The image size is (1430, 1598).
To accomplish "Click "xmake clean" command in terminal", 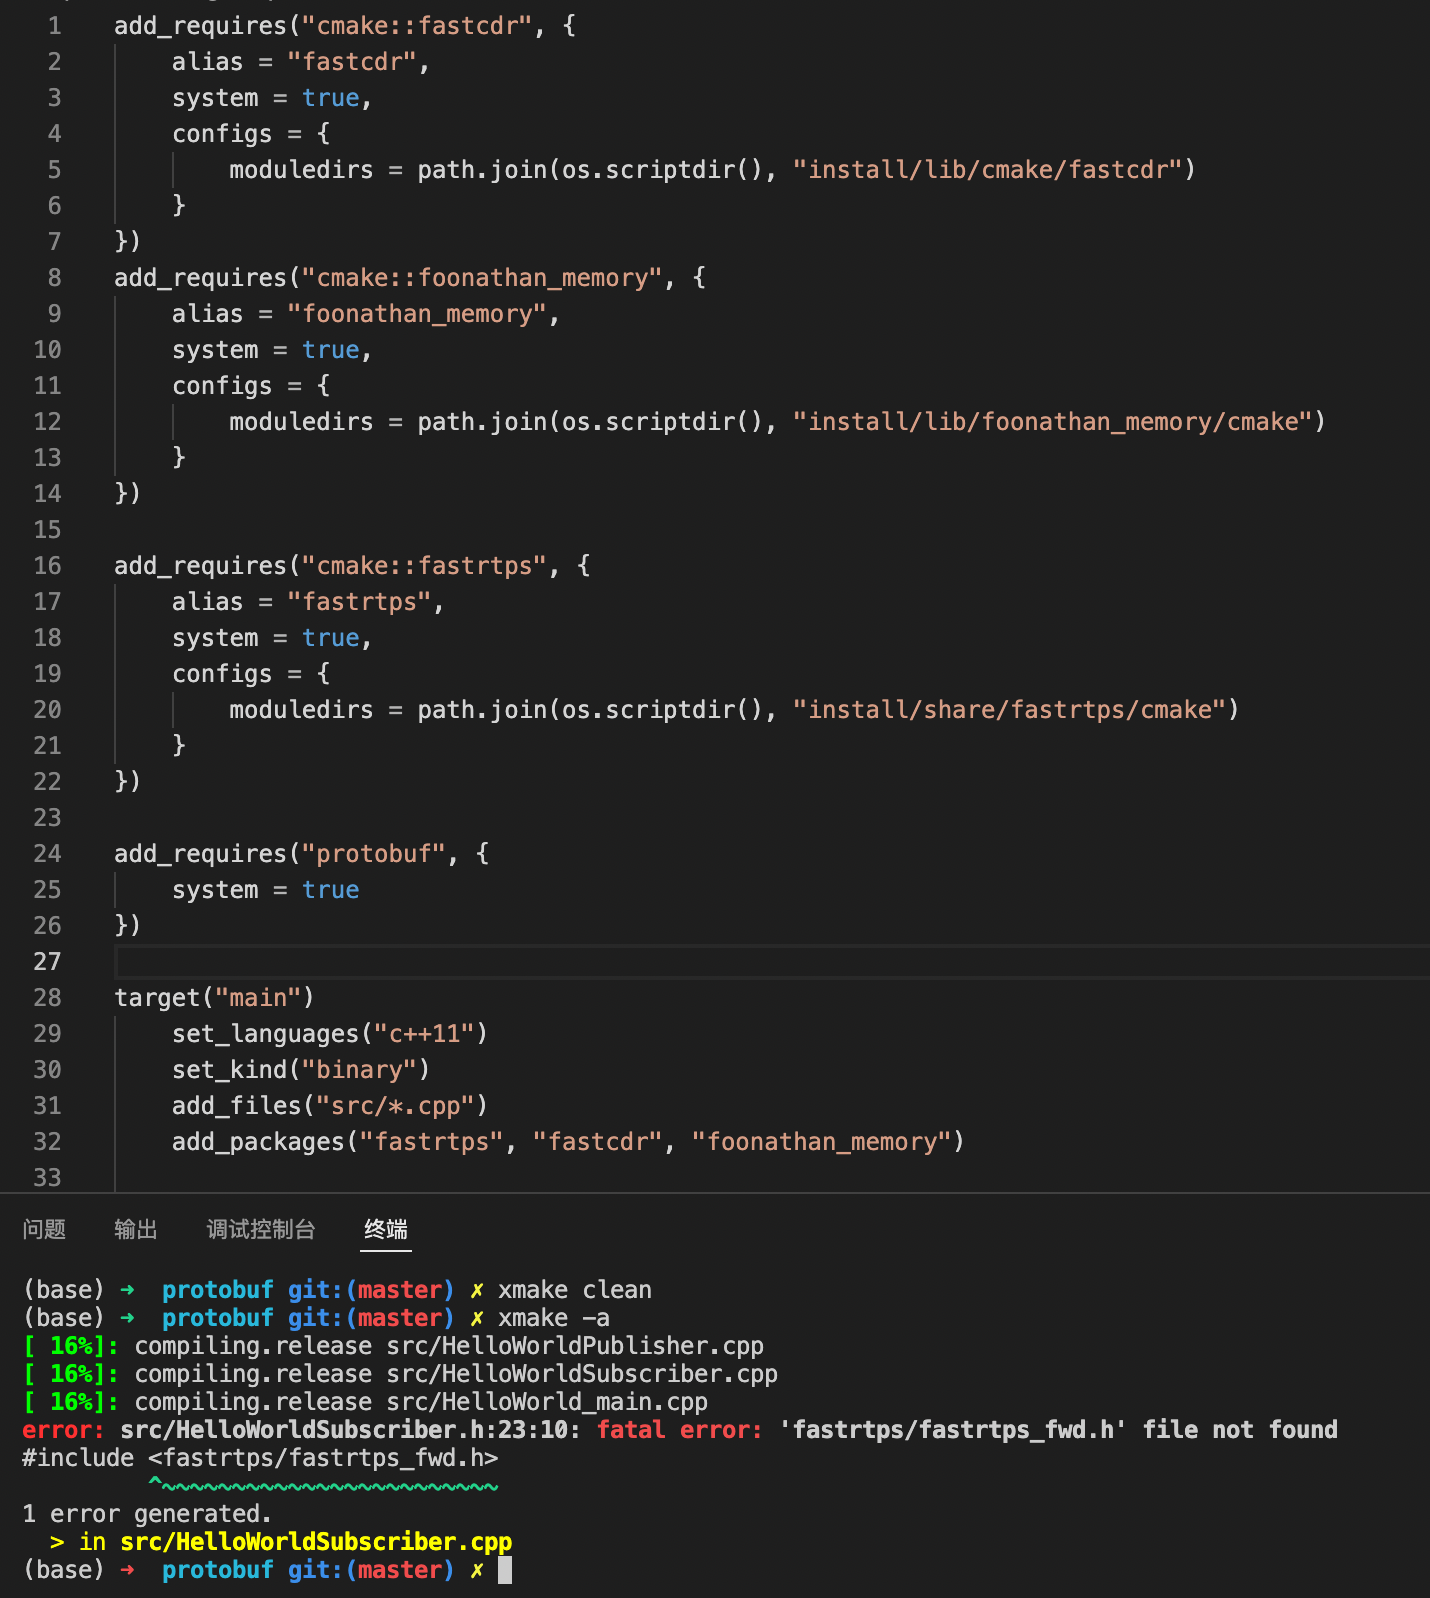I will click(x=575, y=1290).
